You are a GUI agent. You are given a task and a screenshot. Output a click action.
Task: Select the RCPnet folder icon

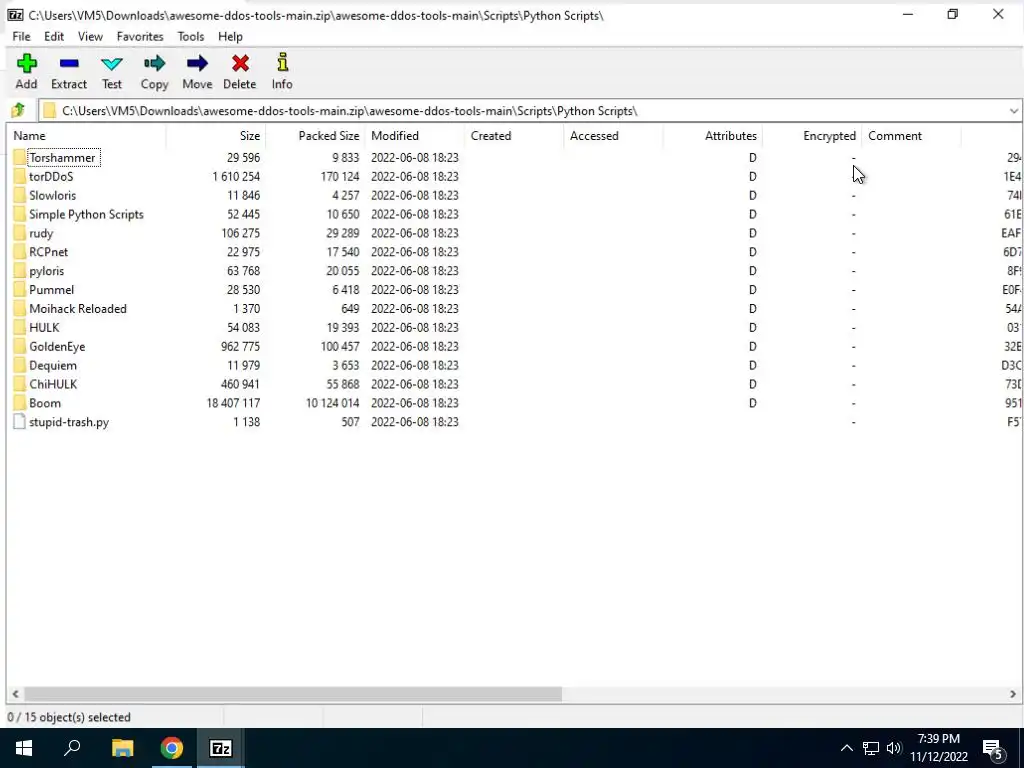[20, 252]
